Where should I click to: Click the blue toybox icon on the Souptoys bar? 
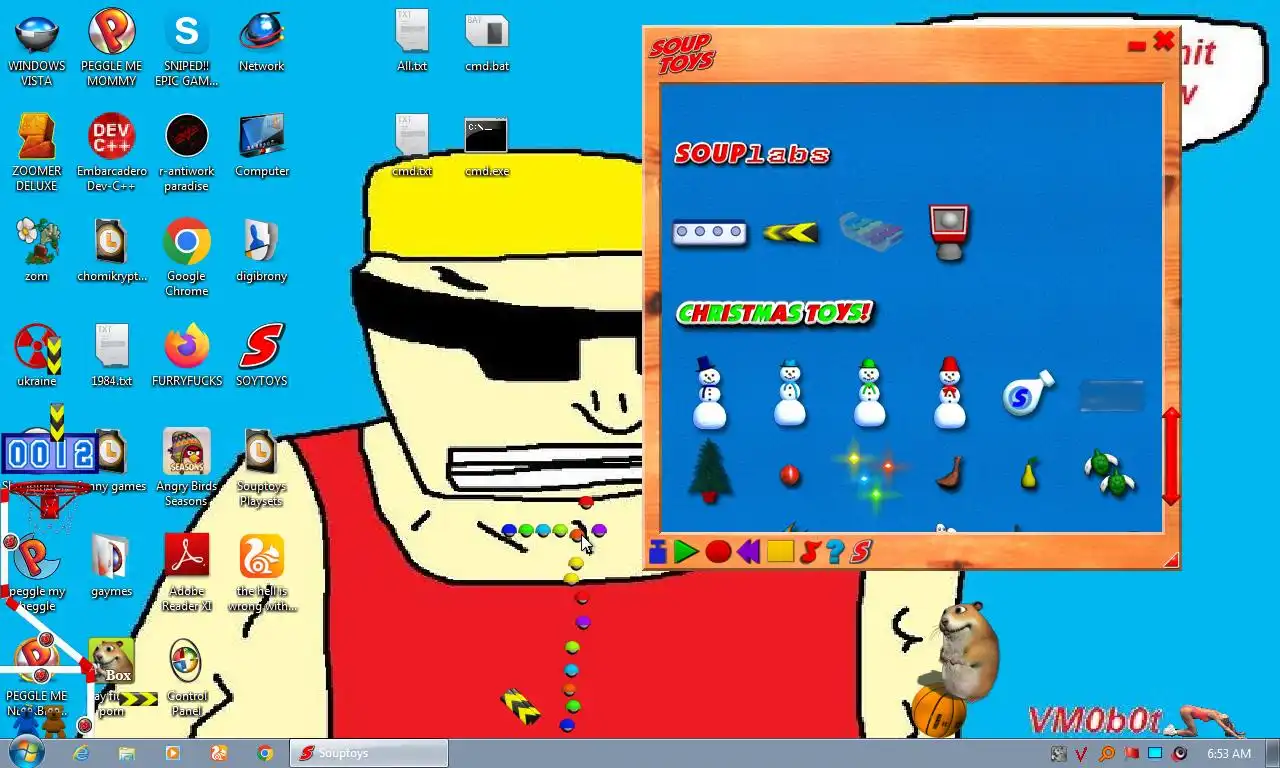coord(657,551)
